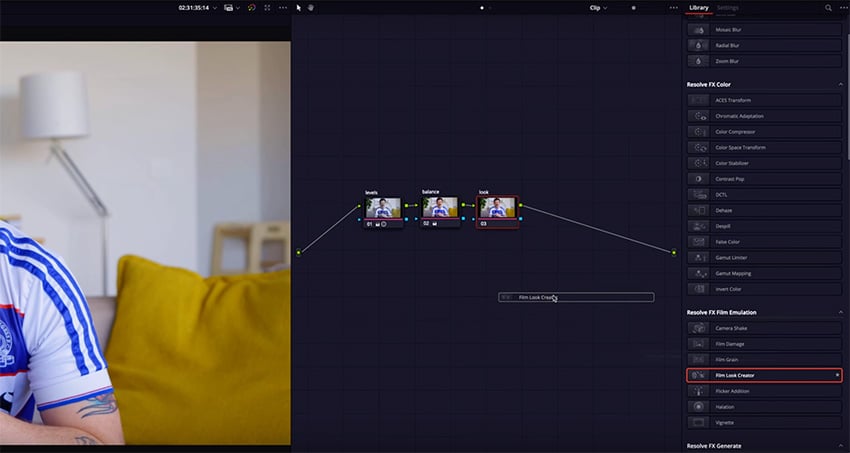Click the Film Damage effect icon
850x453 pixels.
(698, 344)
